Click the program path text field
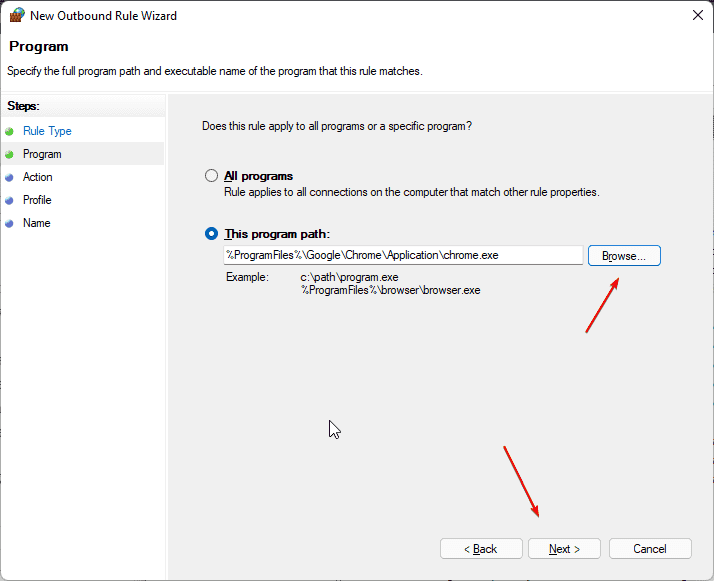The height and width of the screenshot is (581, 714). coord(403,255)
